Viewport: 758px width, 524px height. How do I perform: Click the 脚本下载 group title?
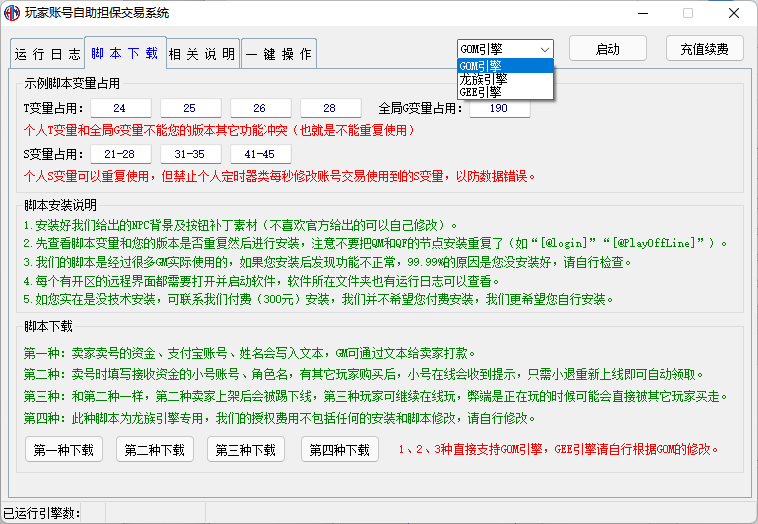(48, 327)
